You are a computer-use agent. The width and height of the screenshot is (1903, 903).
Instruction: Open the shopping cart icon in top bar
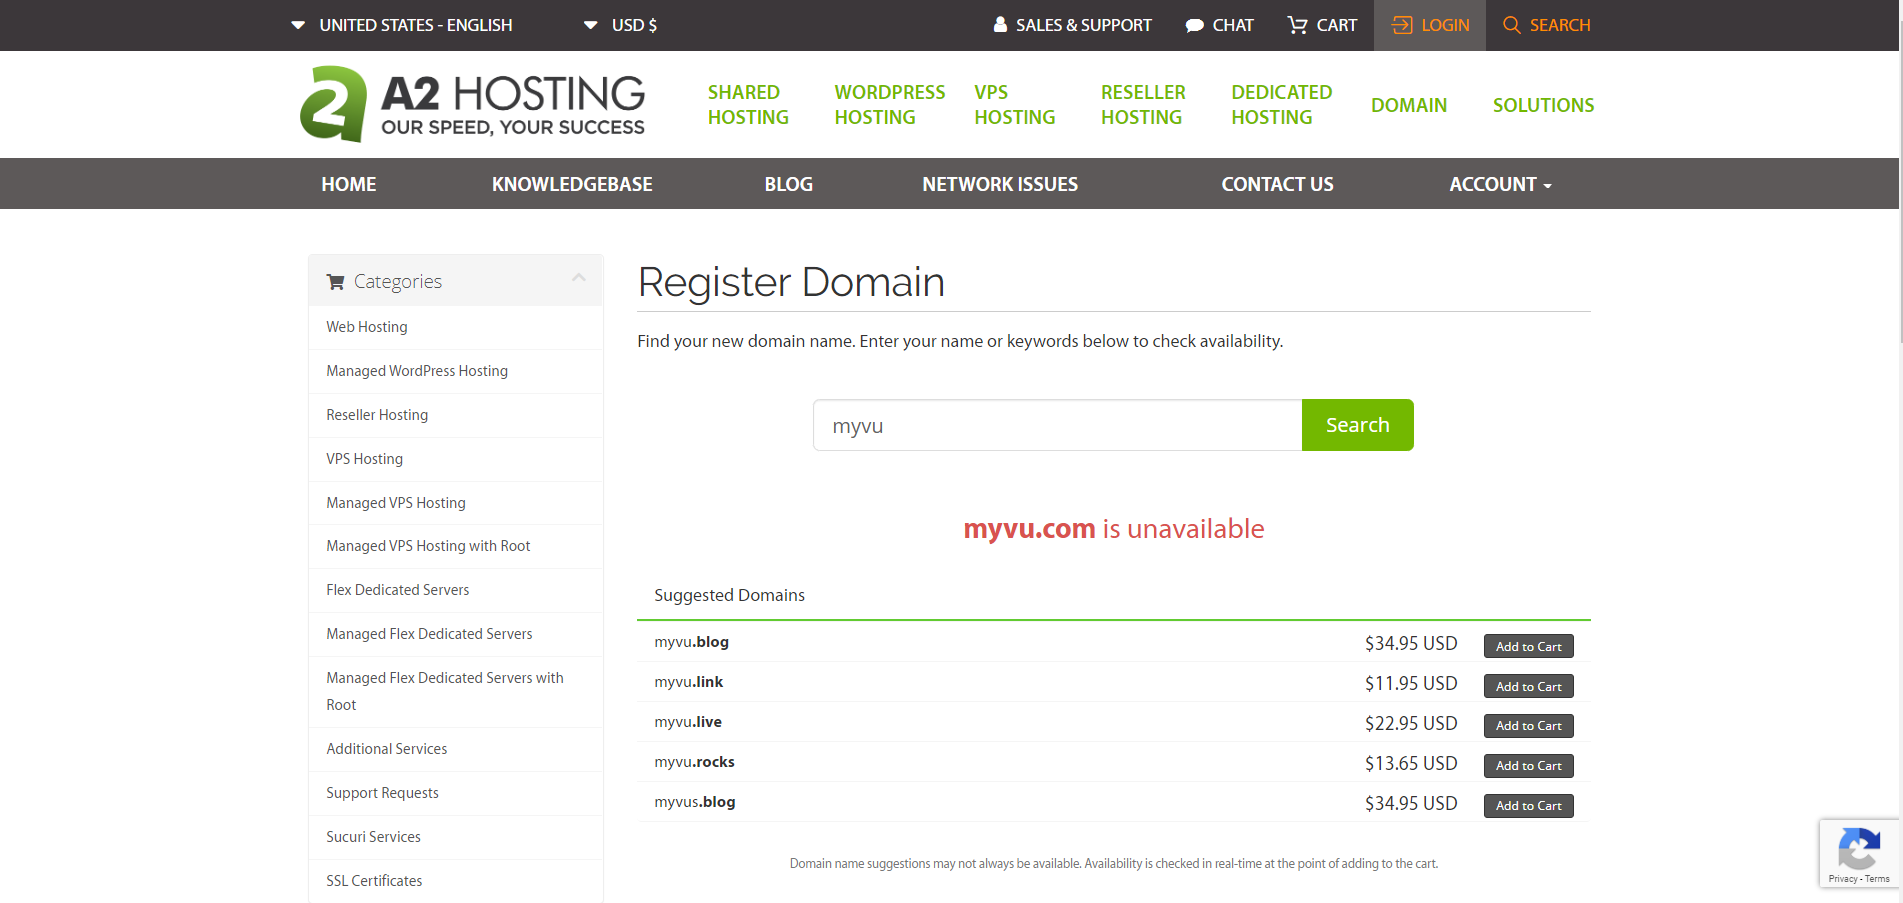1297,25
